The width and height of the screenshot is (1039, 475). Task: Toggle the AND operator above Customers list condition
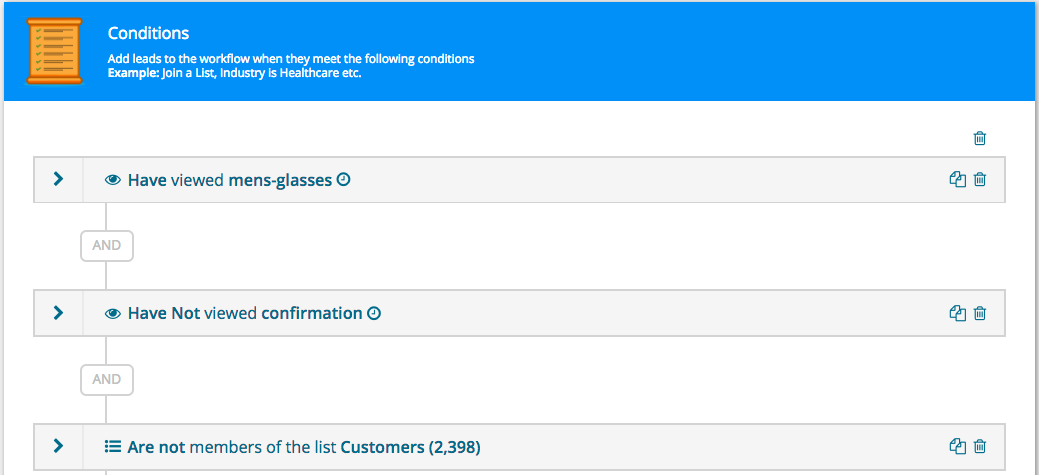pos(107,379)
